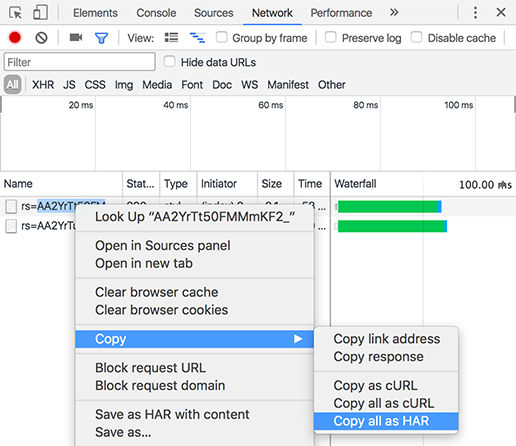
Task: Expand the Copy submenu entry
Action: pos(195,339)
